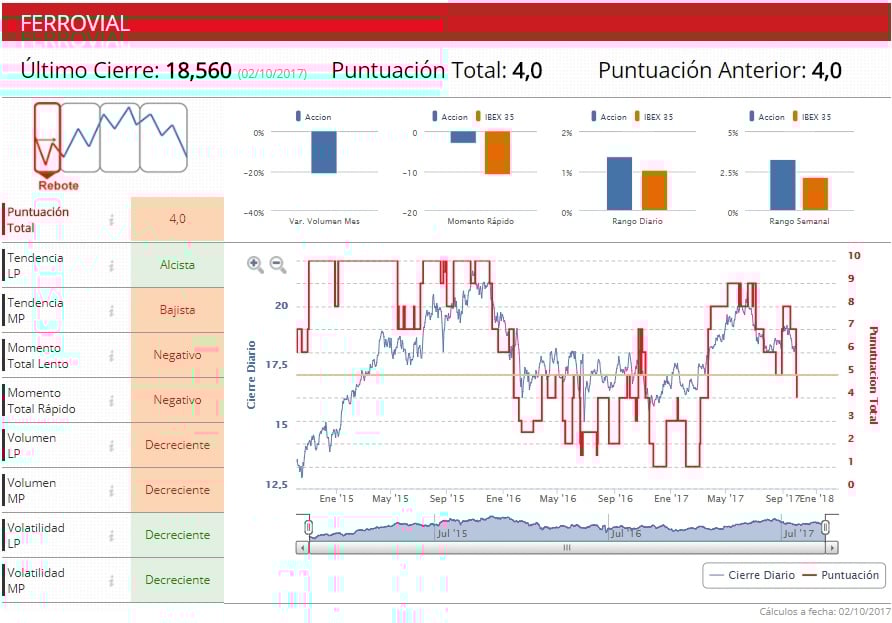Click Negativo value for Momento Total Lento
Image resolution: width=892 pixels, height=623 pixels.
pos(177,355)
